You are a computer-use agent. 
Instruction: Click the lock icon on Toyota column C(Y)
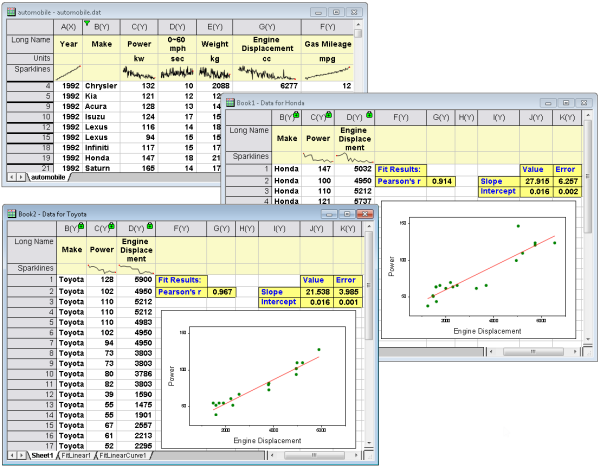pos(112,226)
